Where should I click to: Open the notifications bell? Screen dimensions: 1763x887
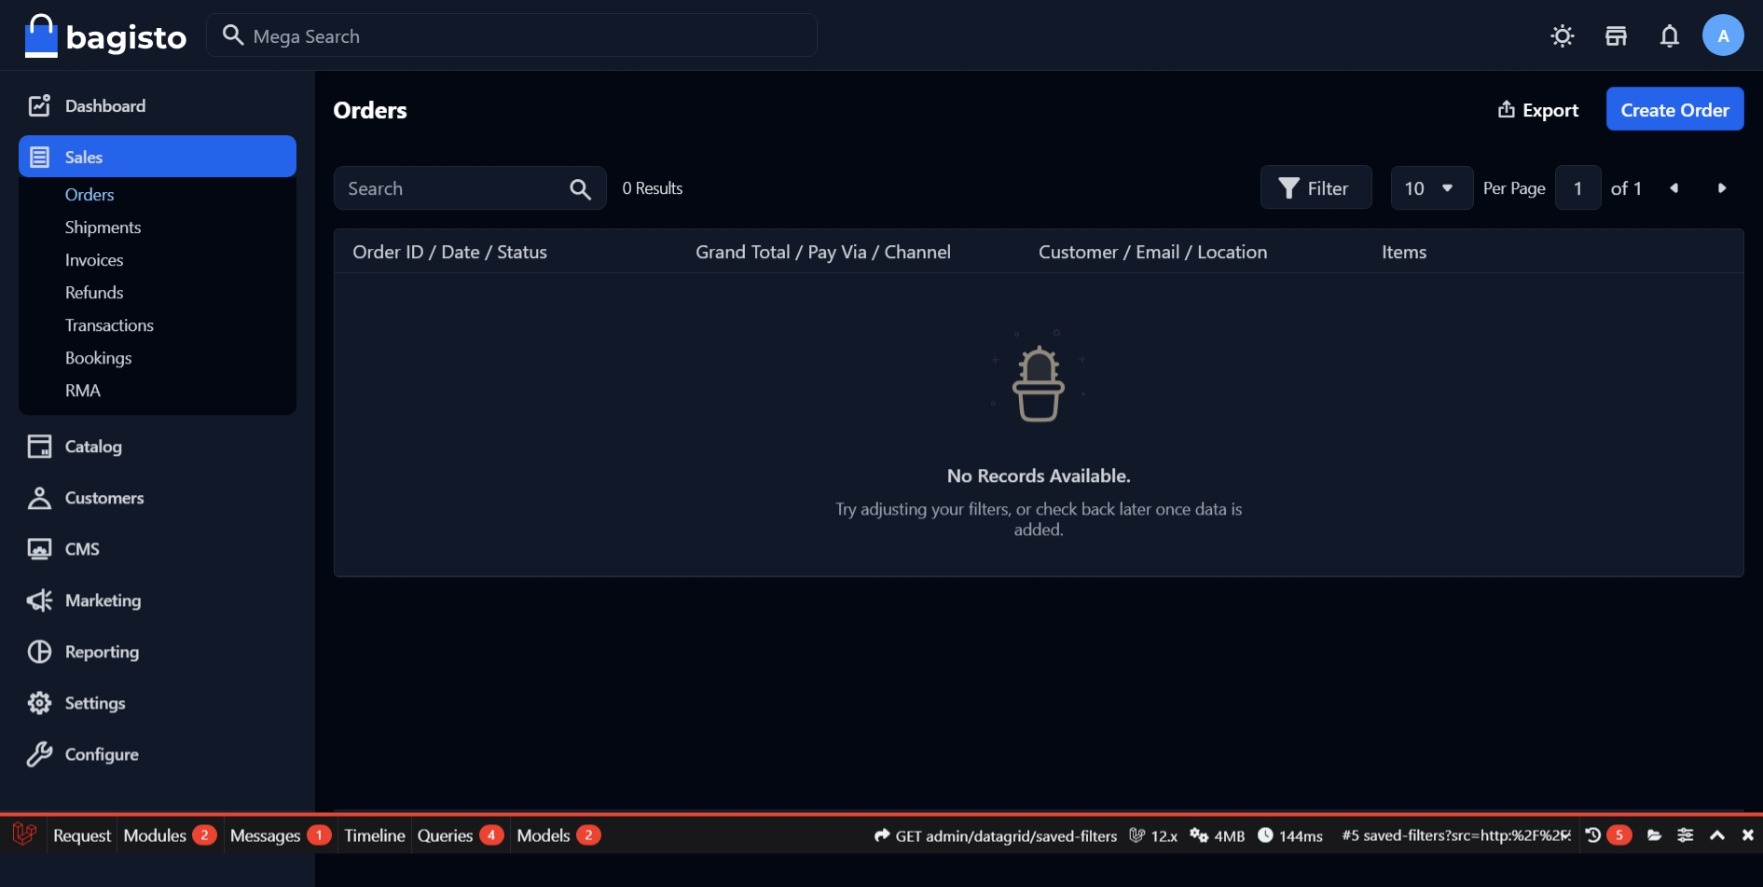coord(1669,36)
